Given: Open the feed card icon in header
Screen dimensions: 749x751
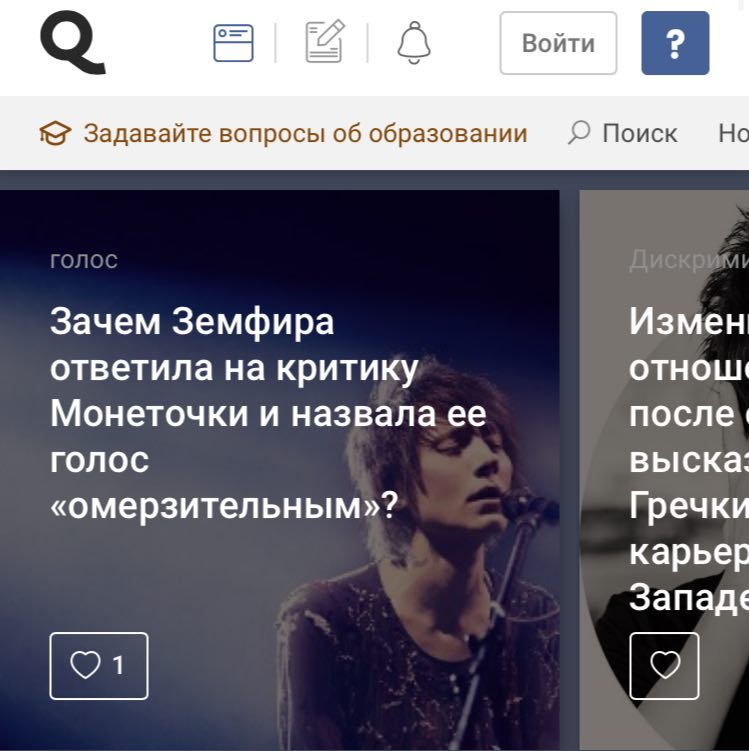Looking at the screenshot, I should tap(233, 43).
